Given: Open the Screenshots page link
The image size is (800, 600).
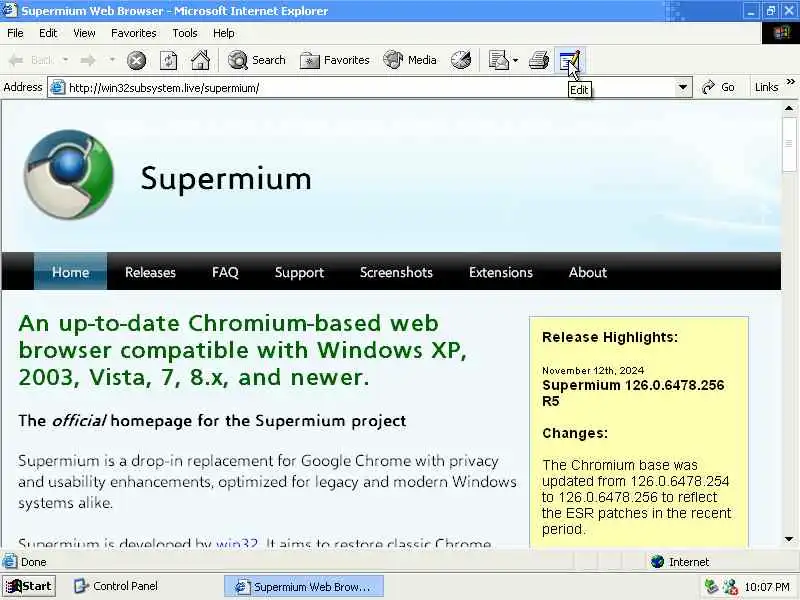Looking at the screenshot, I should click(x=396, y=272).
